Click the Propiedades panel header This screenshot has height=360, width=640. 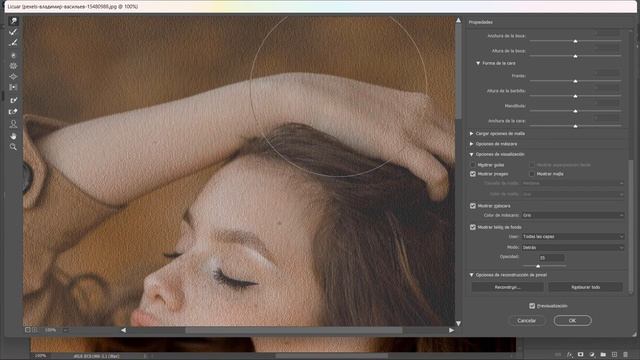pyautogui.click(x=481, y=22)
